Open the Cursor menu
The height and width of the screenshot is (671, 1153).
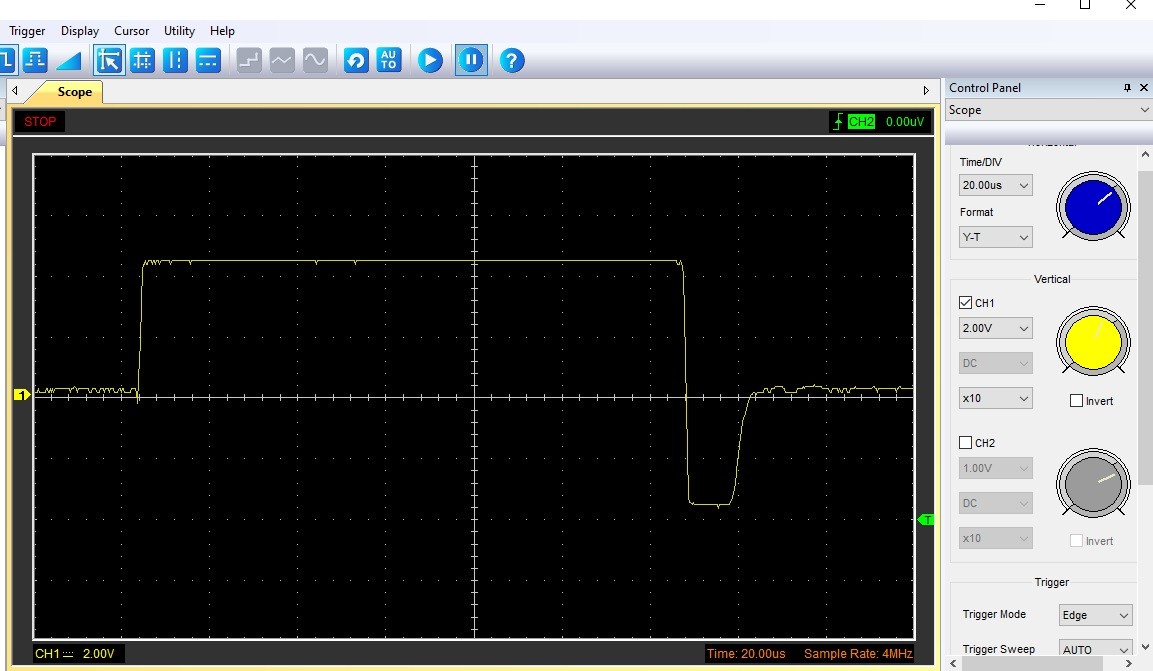coord(132,31)
